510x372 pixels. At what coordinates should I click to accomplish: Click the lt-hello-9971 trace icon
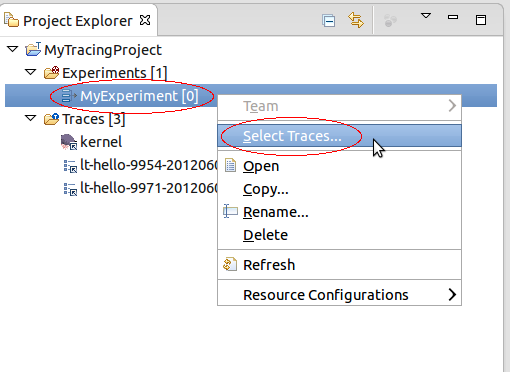click(x=70, y=189)
